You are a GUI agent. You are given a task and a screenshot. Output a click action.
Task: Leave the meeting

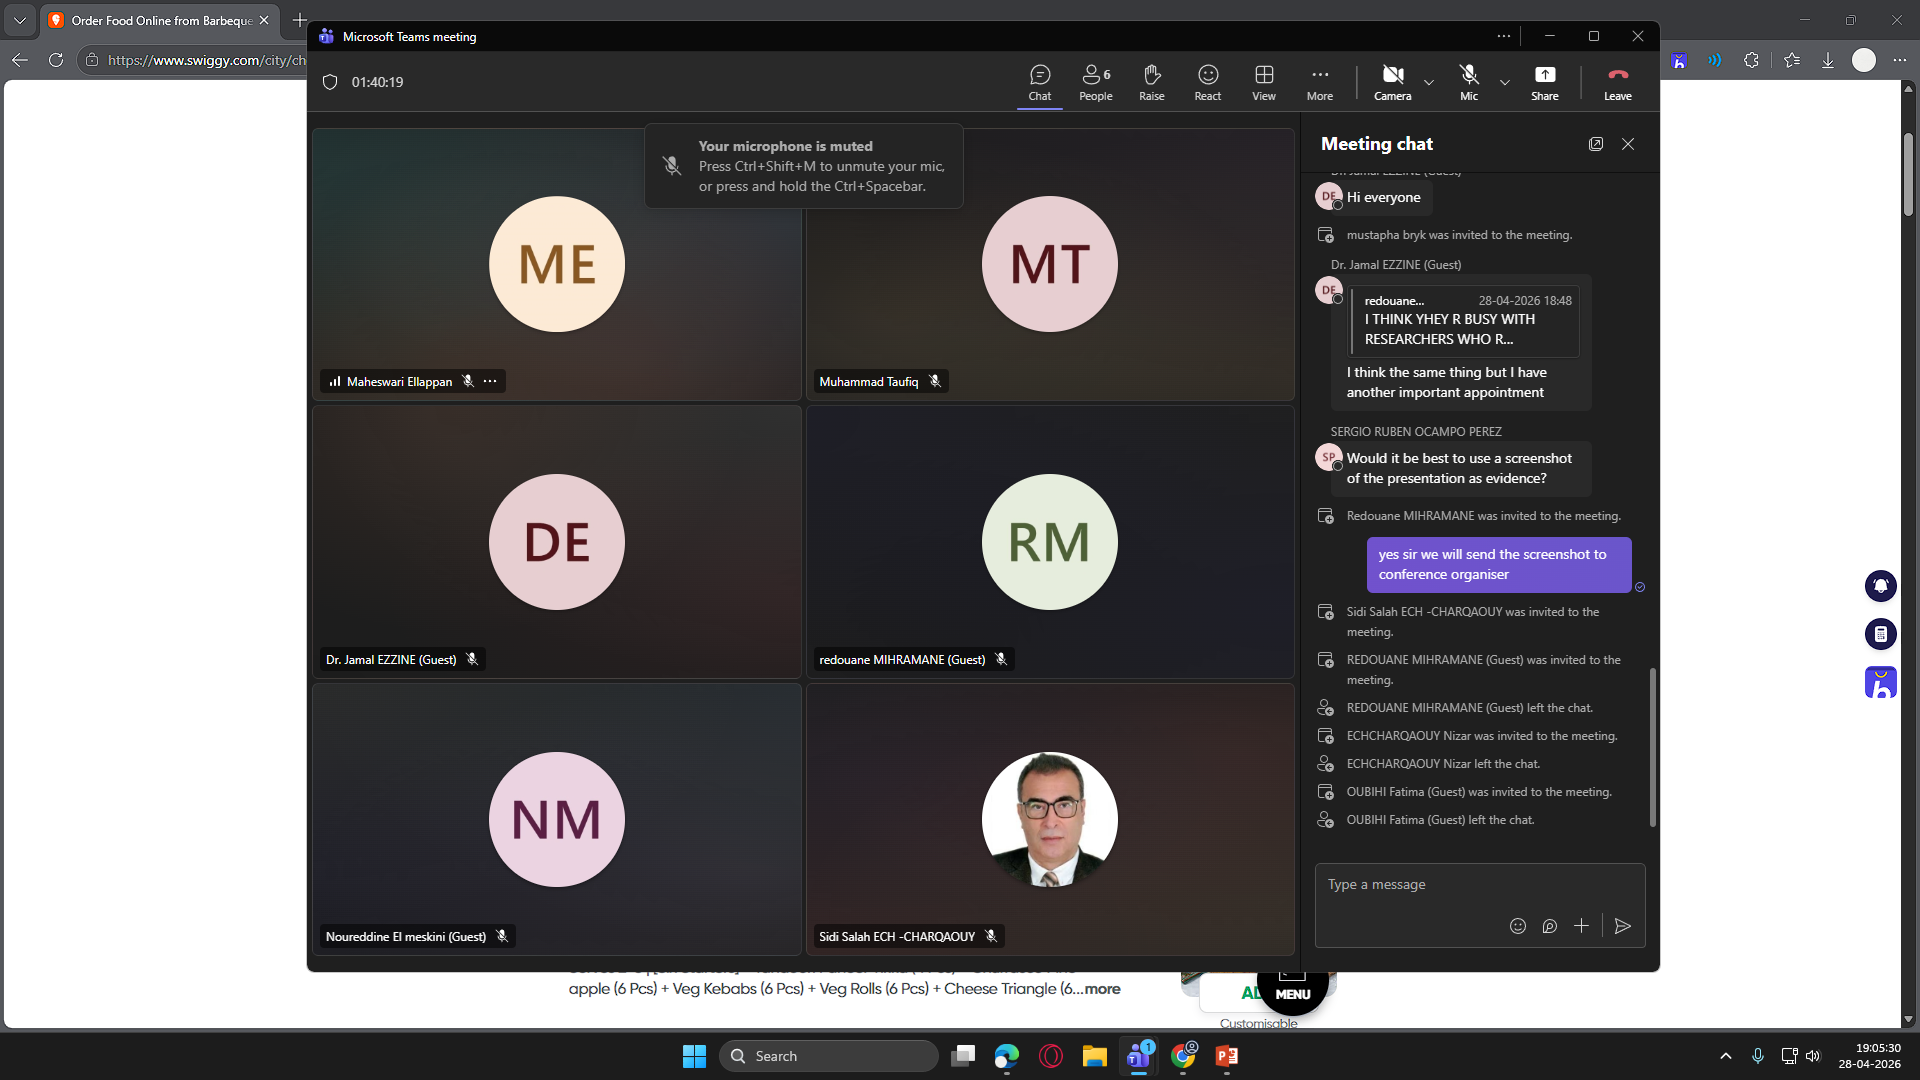tap(1618, 82)
